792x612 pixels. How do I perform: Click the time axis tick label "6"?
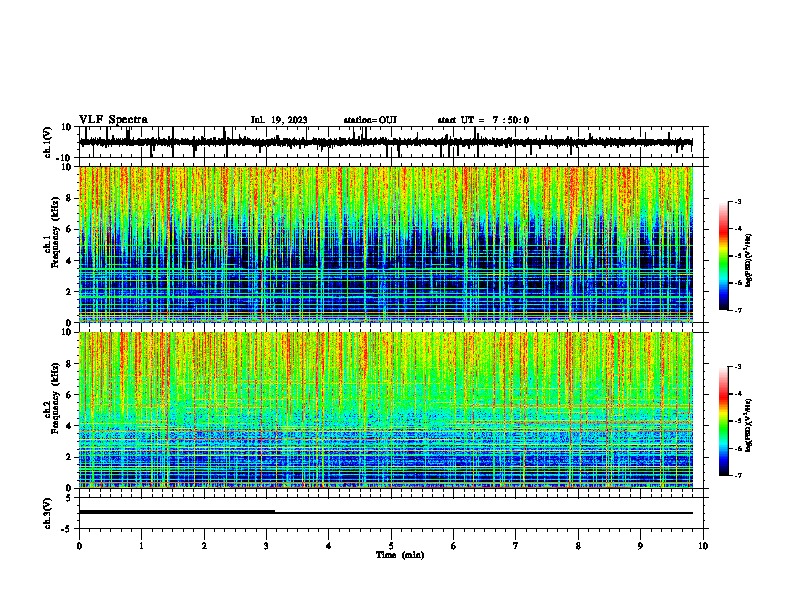[x=454, y=546]
